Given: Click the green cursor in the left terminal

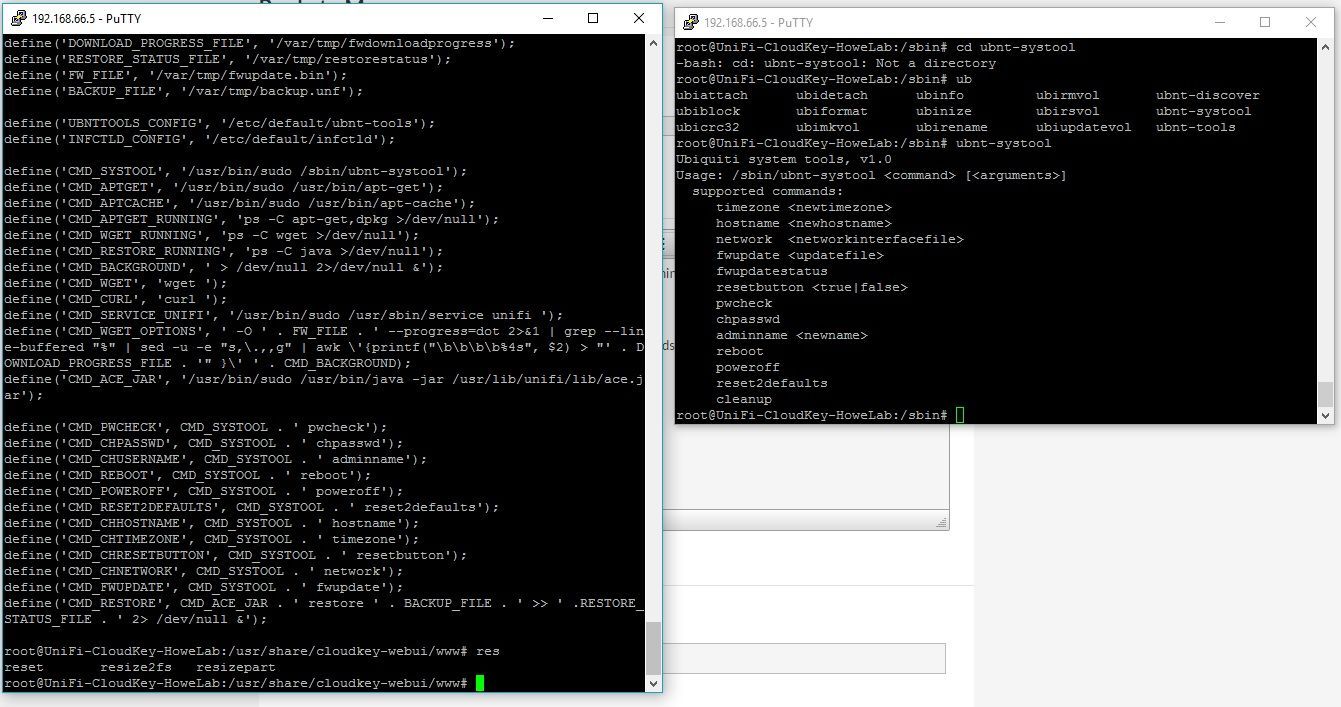Looking at the screenshot, I should click(x=480, y=683).
